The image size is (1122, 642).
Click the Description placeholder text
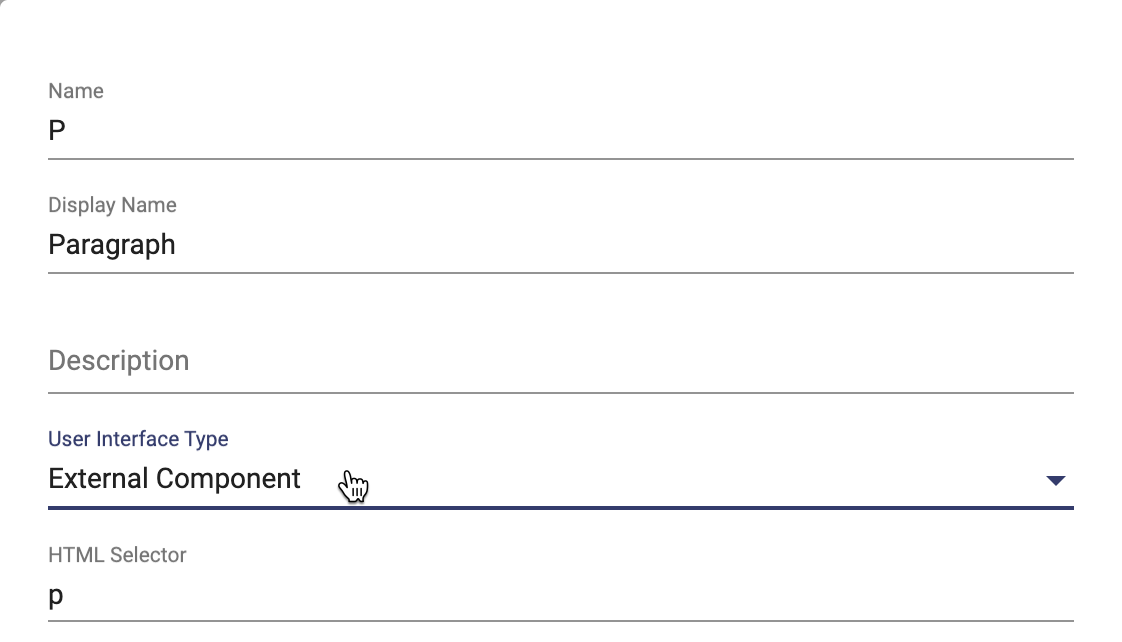tap(119, 361)
